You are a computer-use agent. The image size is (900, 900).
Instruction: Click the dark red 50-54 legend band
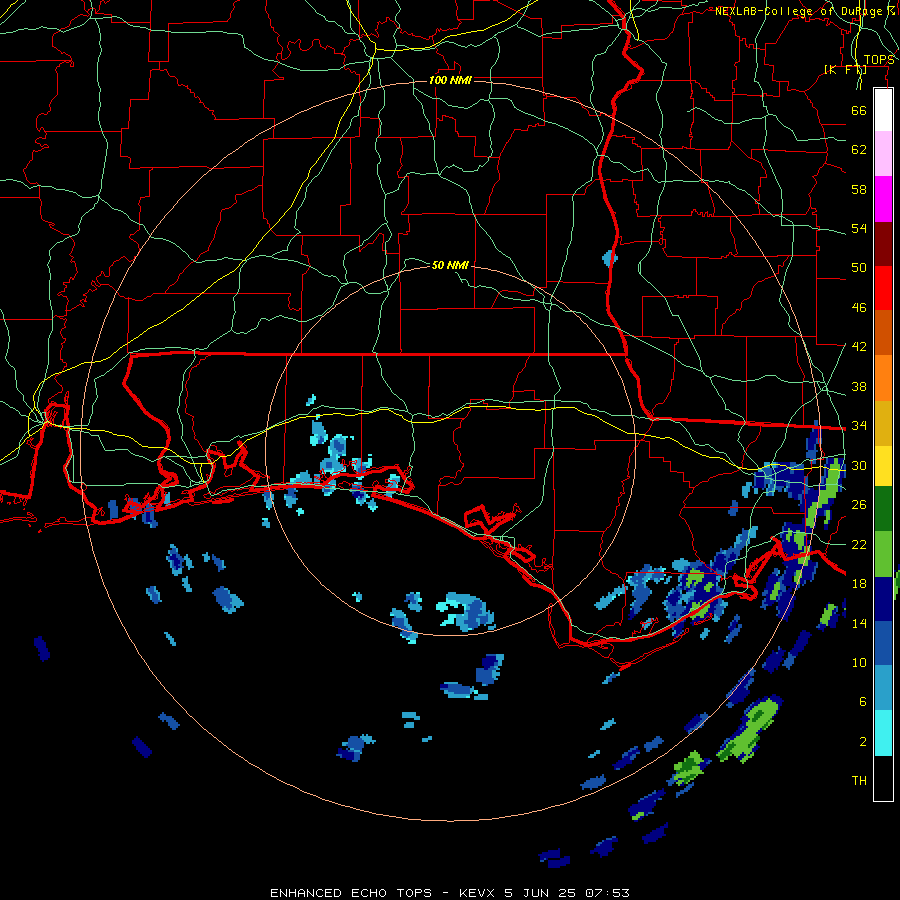tap(883, 244)
